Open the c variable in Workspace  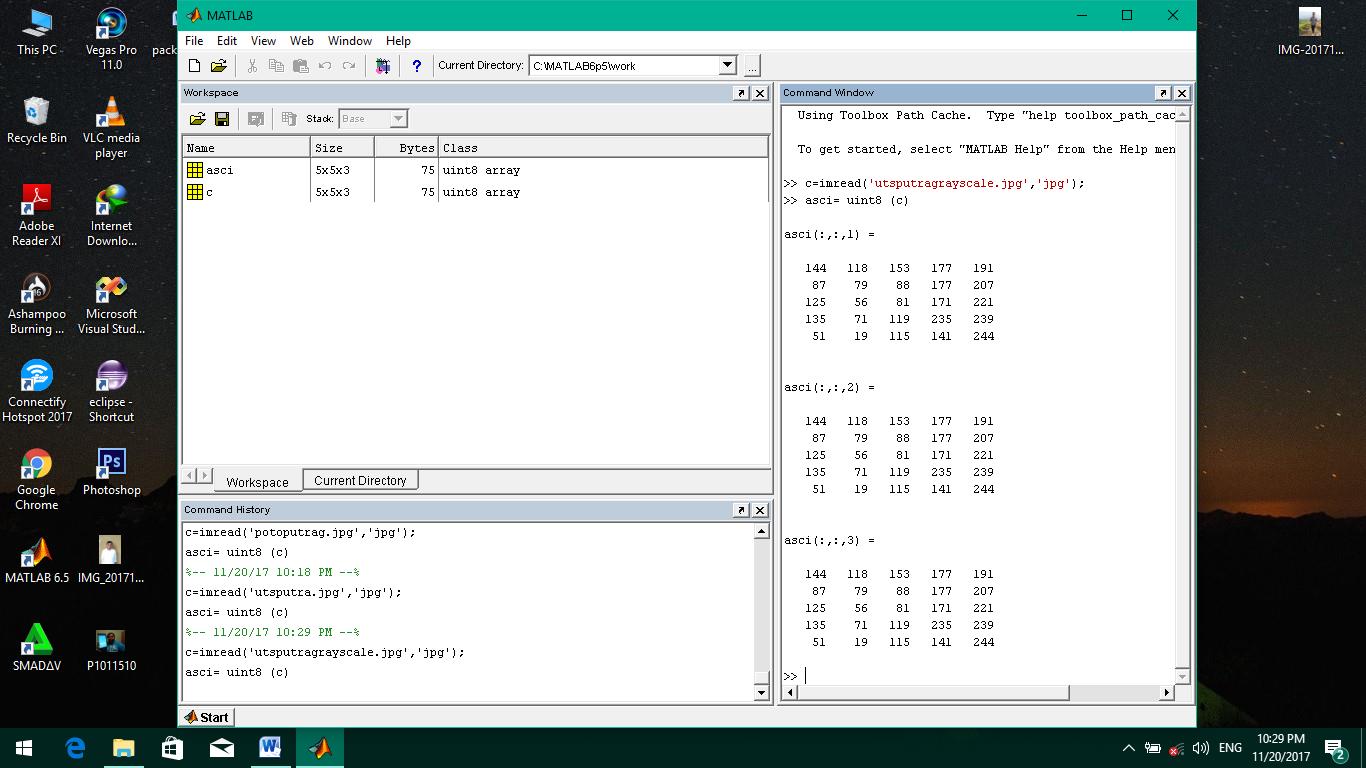tap(194, 192)
